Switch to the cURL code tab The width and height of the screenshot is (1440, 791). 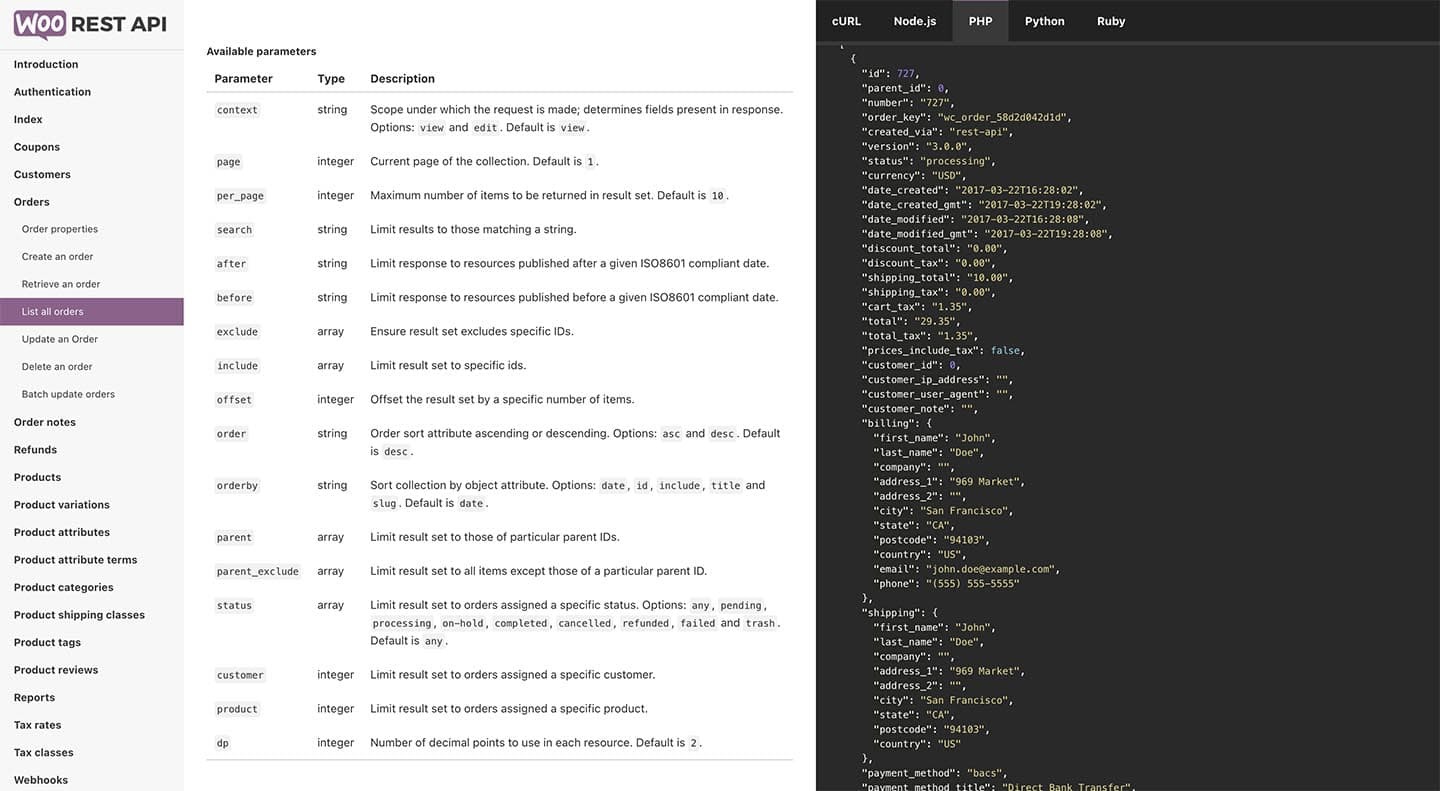pos(846,21)
